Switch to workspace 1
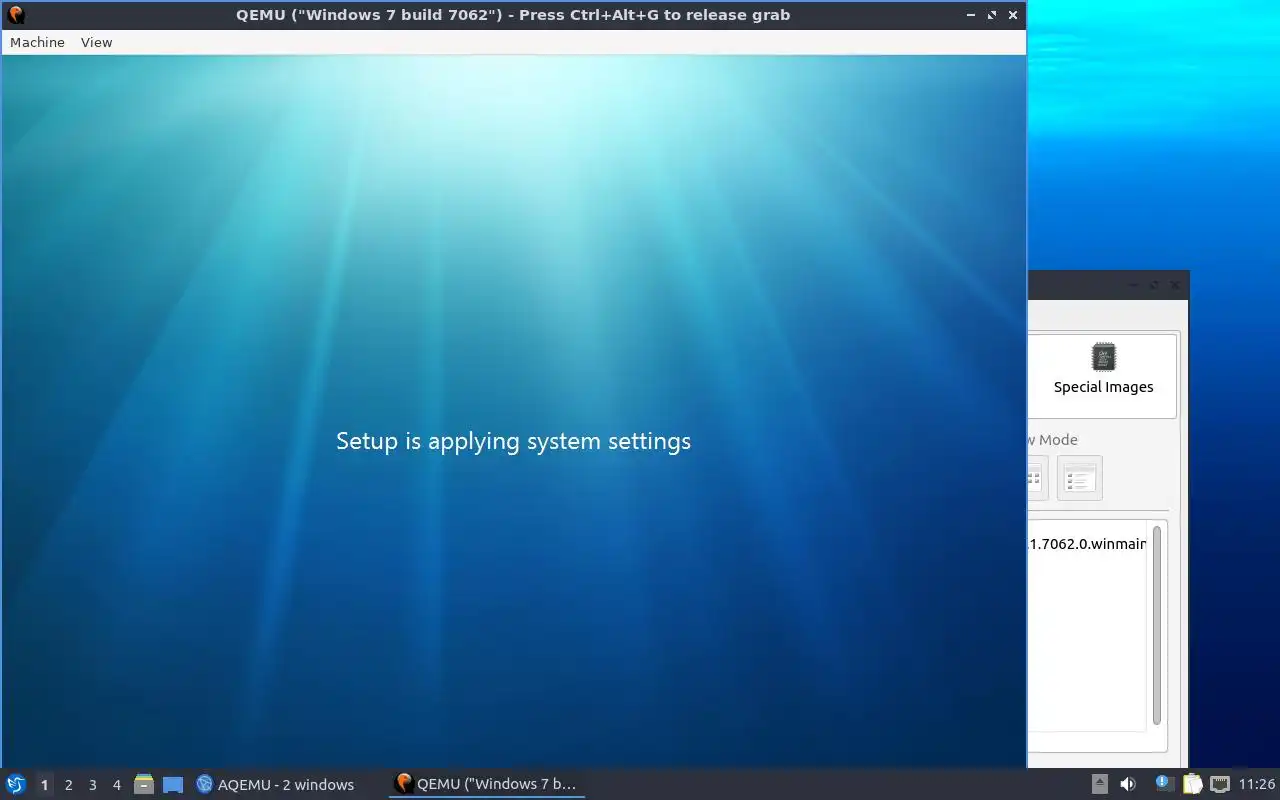The height and width of the screenshot is (800, 1280). 44,785
